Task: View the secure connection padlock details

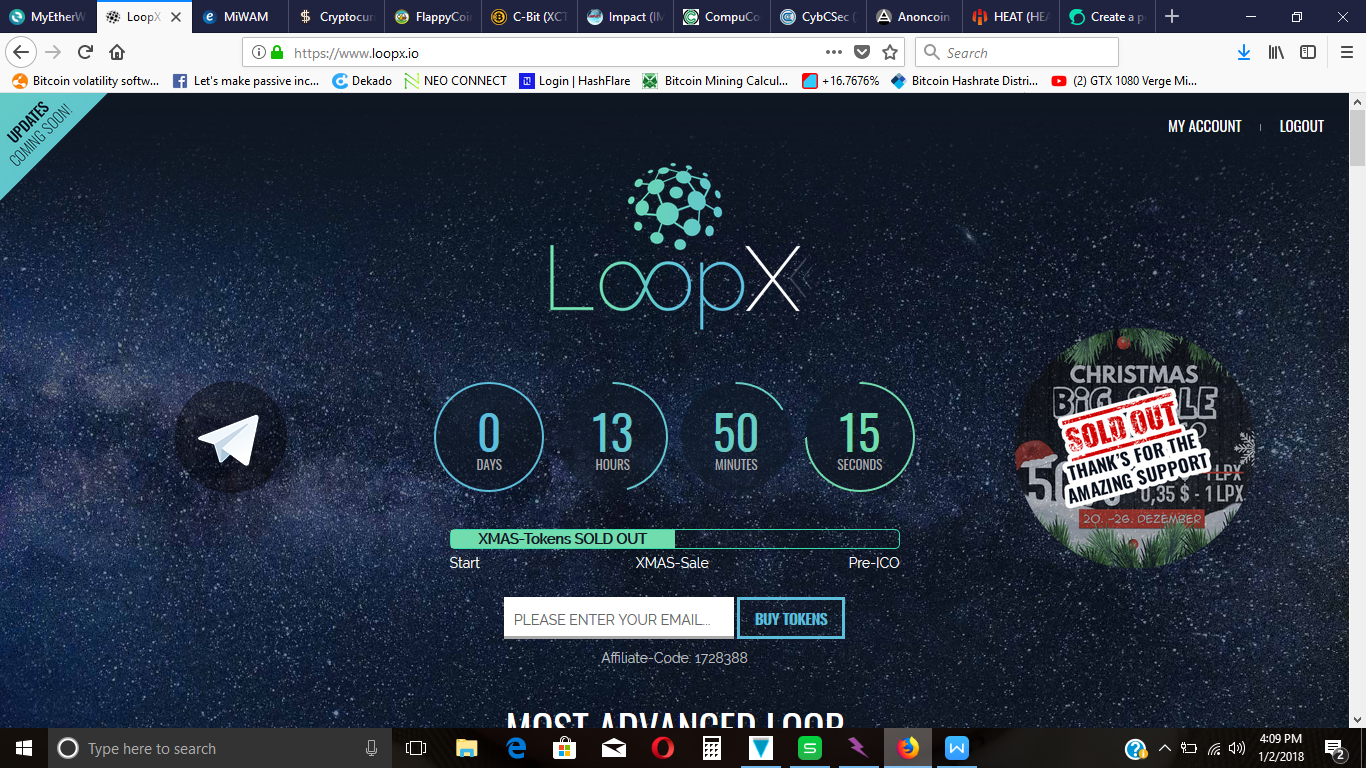Action: 277,53
